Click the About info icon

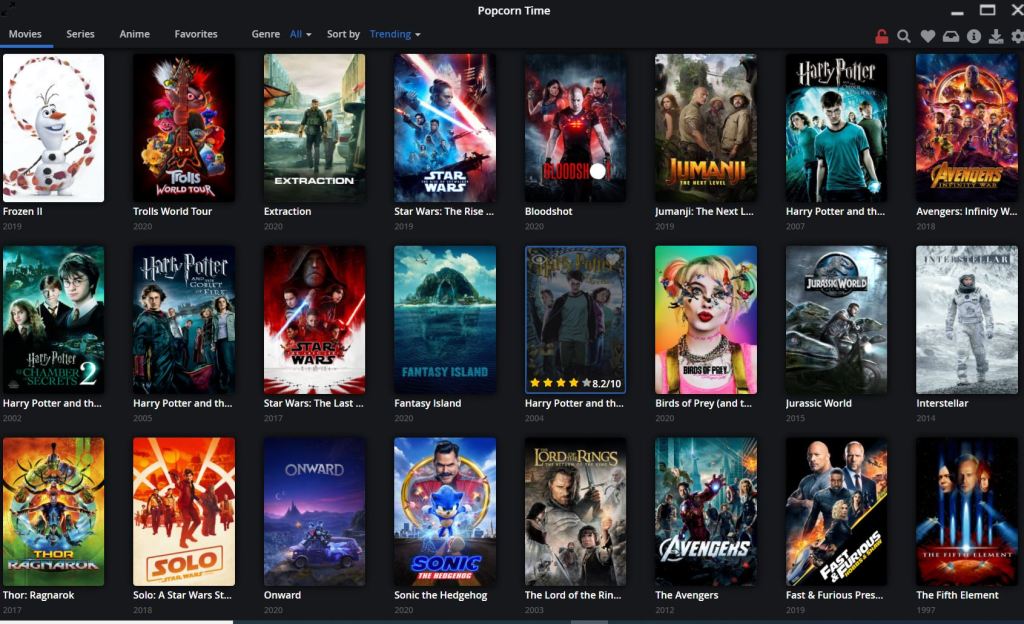975,36
